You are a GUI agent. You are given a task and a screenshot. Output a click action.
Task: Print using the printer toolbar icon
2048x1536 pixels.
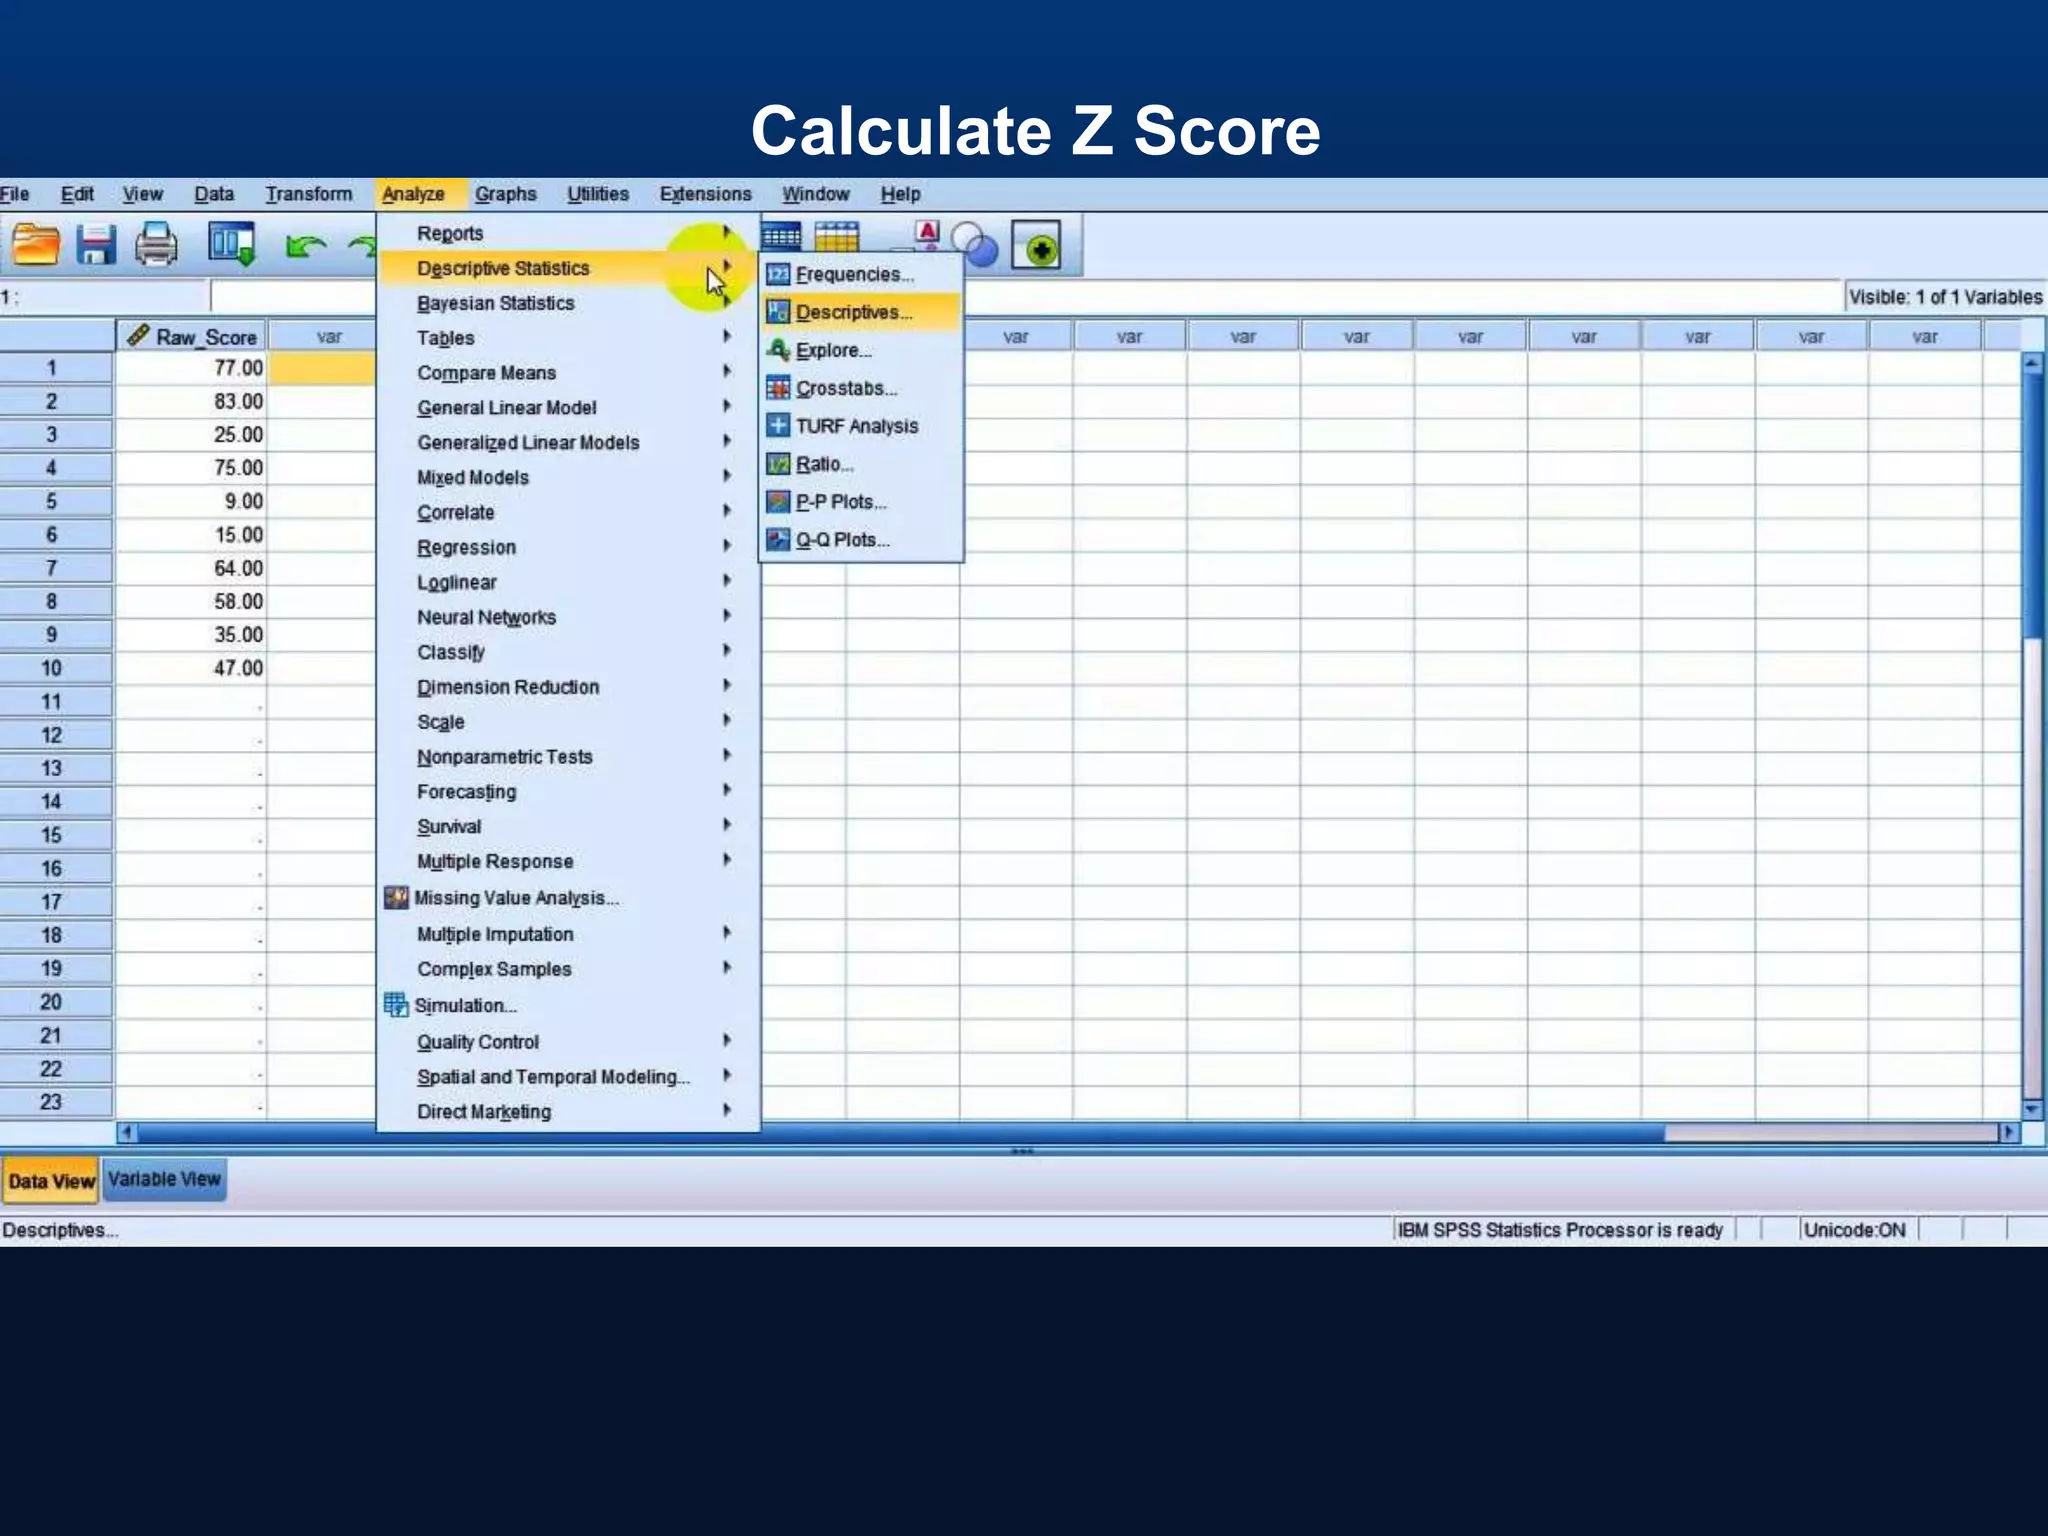156,244
